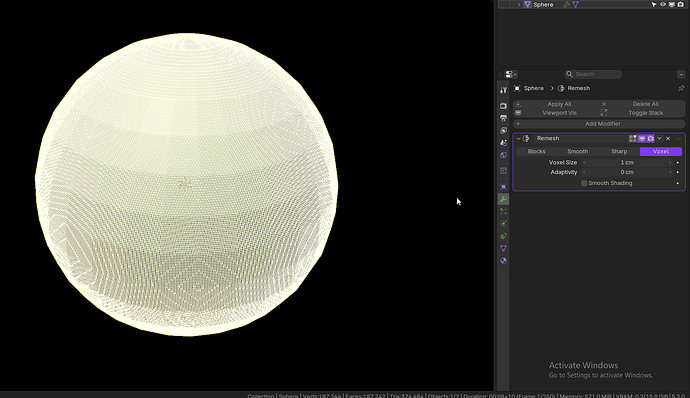Click the Voxel Size animate dot
690x398 pixels.
click(678, 162)
